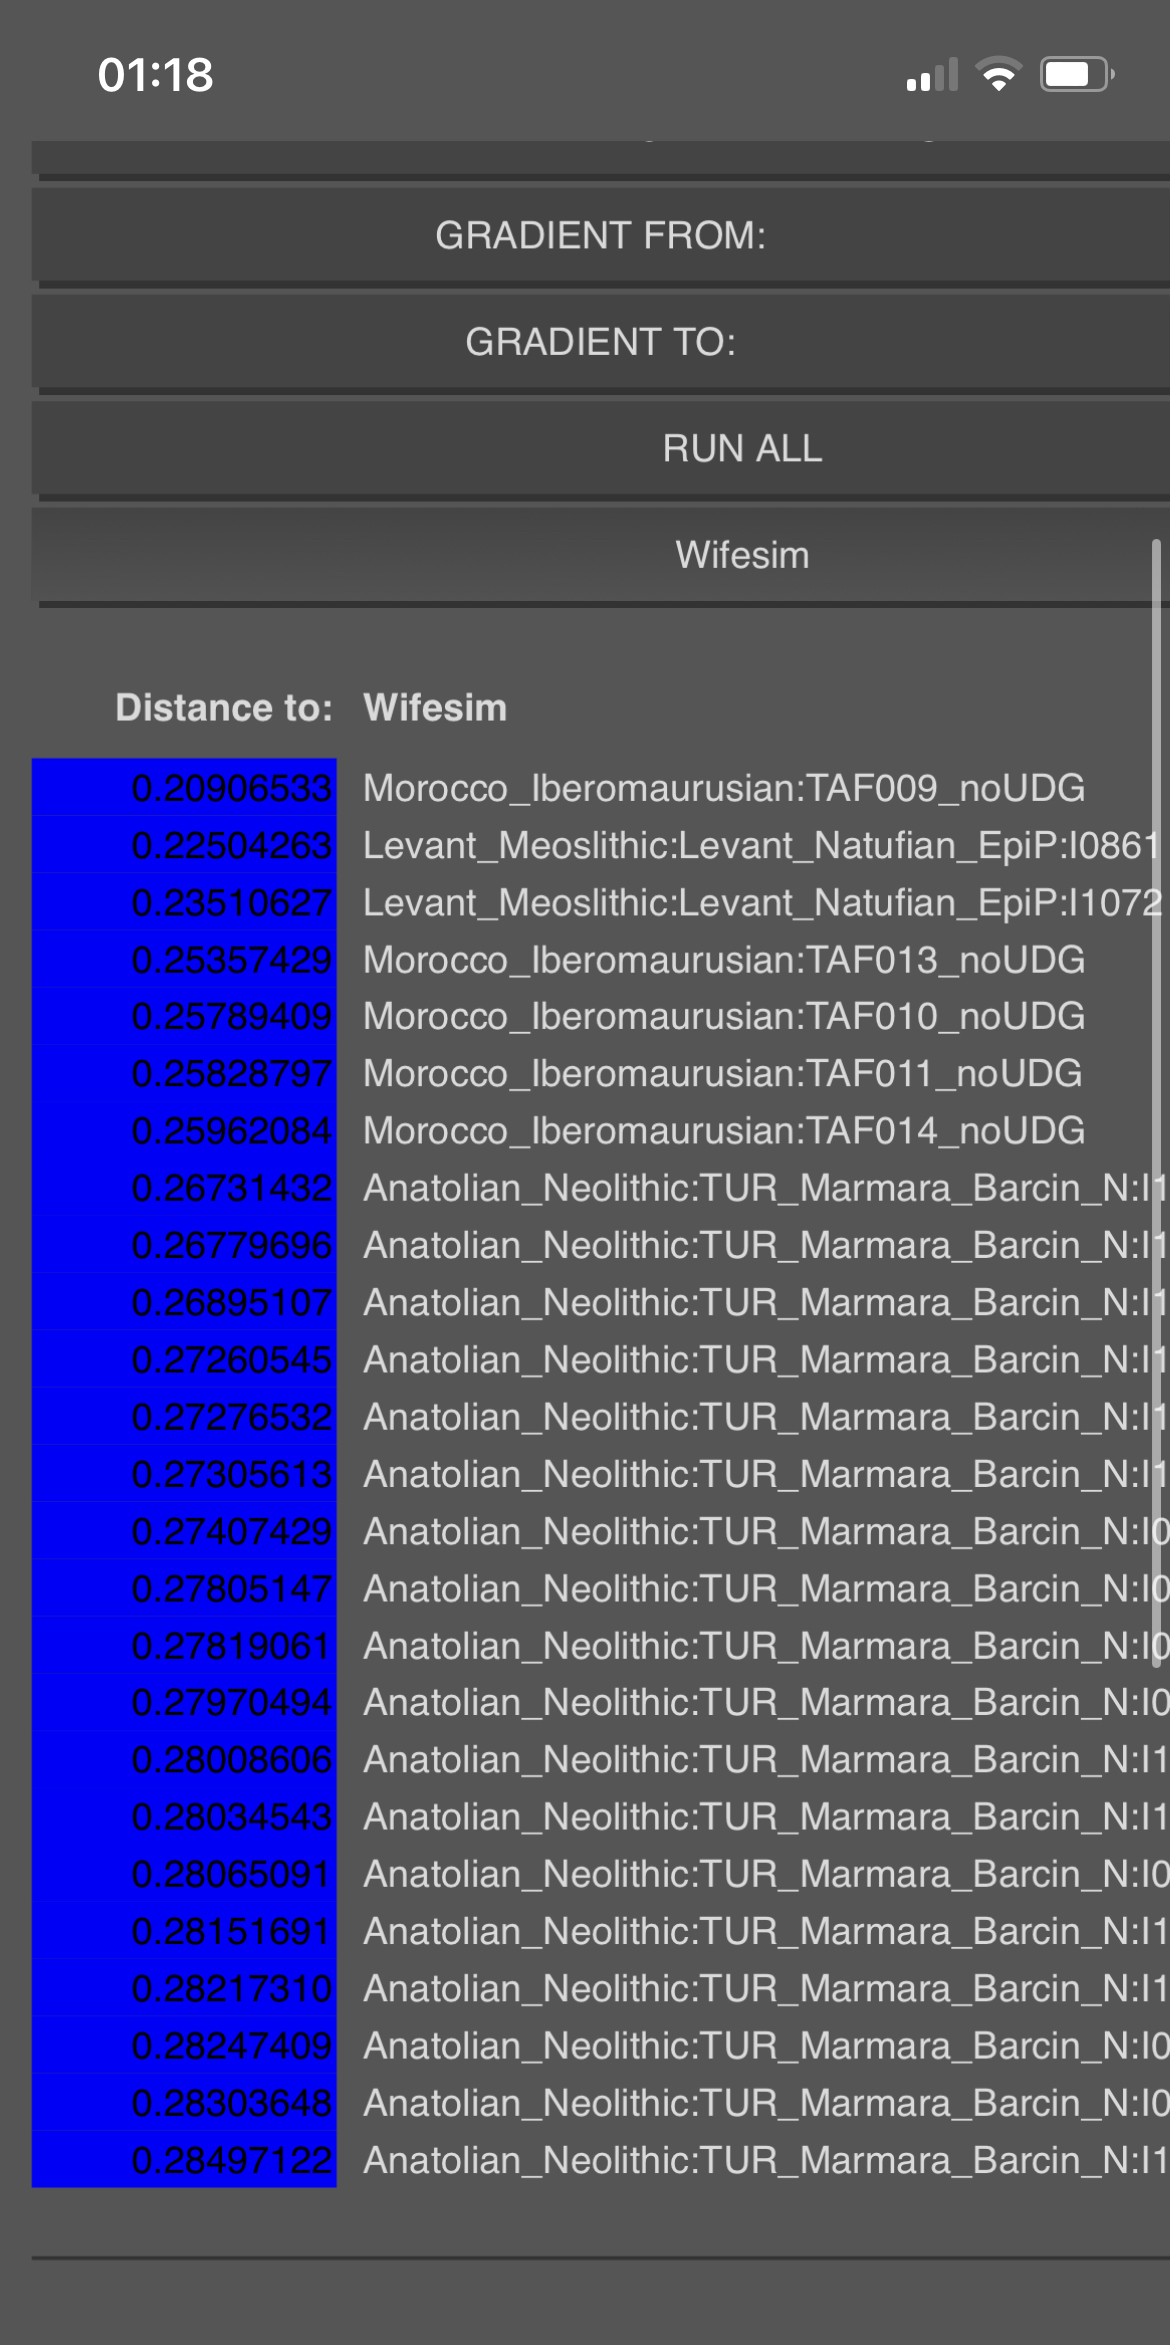Select the Wifesim sample button

coord(600,555)
